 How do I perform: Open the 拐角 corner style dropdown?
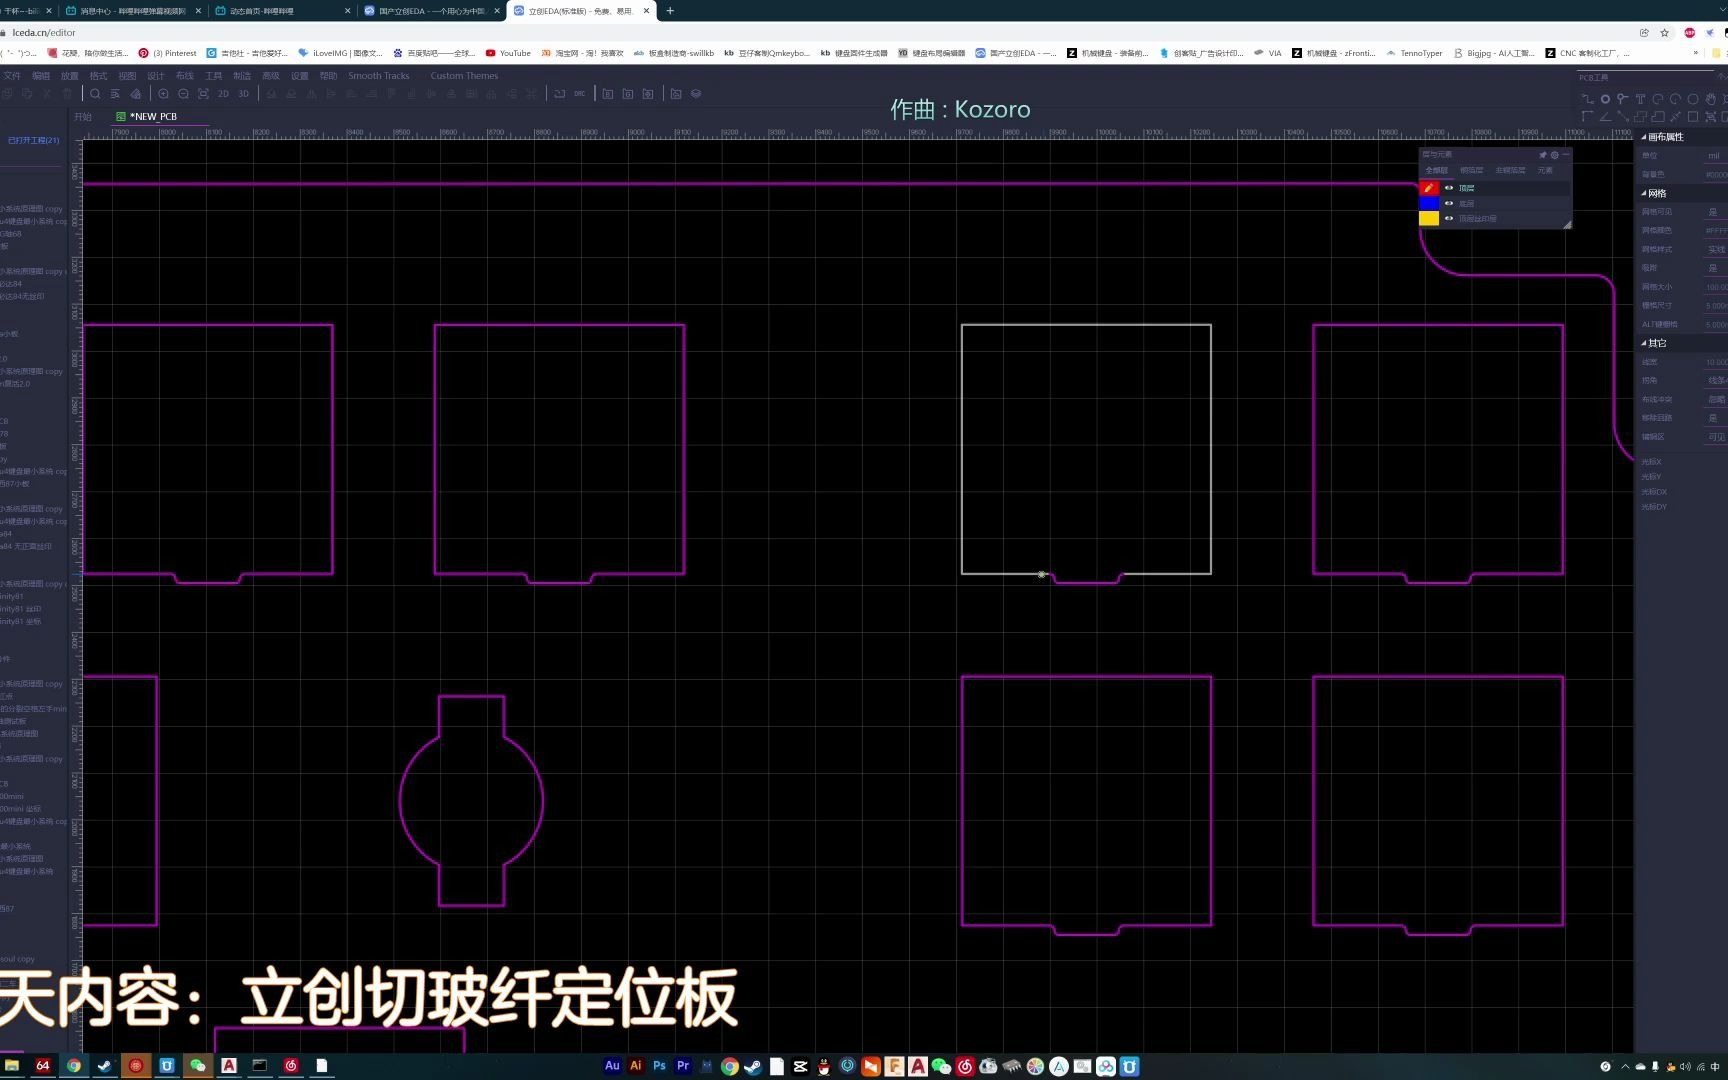(x=1715, y=380)
